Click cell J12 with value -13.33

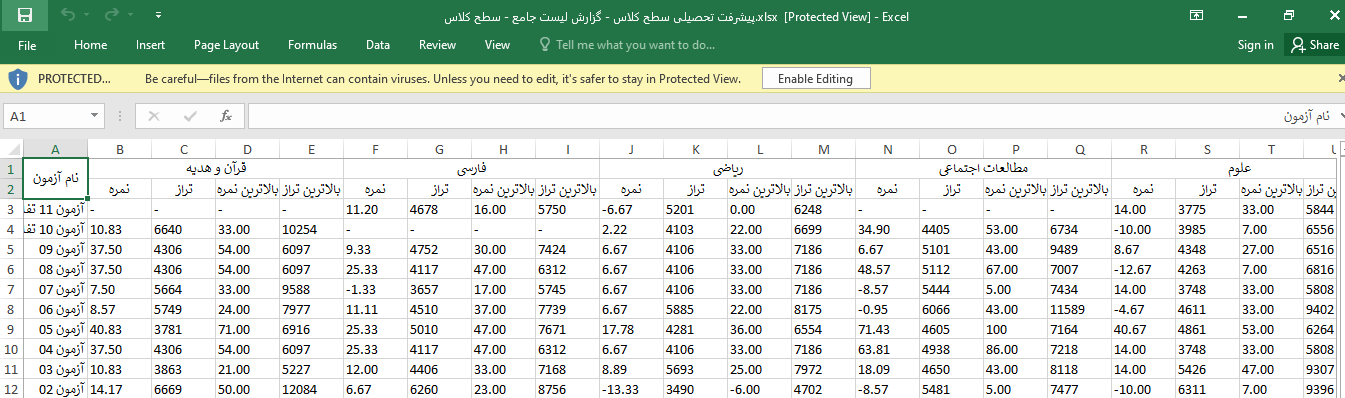[x=631, y=389]
